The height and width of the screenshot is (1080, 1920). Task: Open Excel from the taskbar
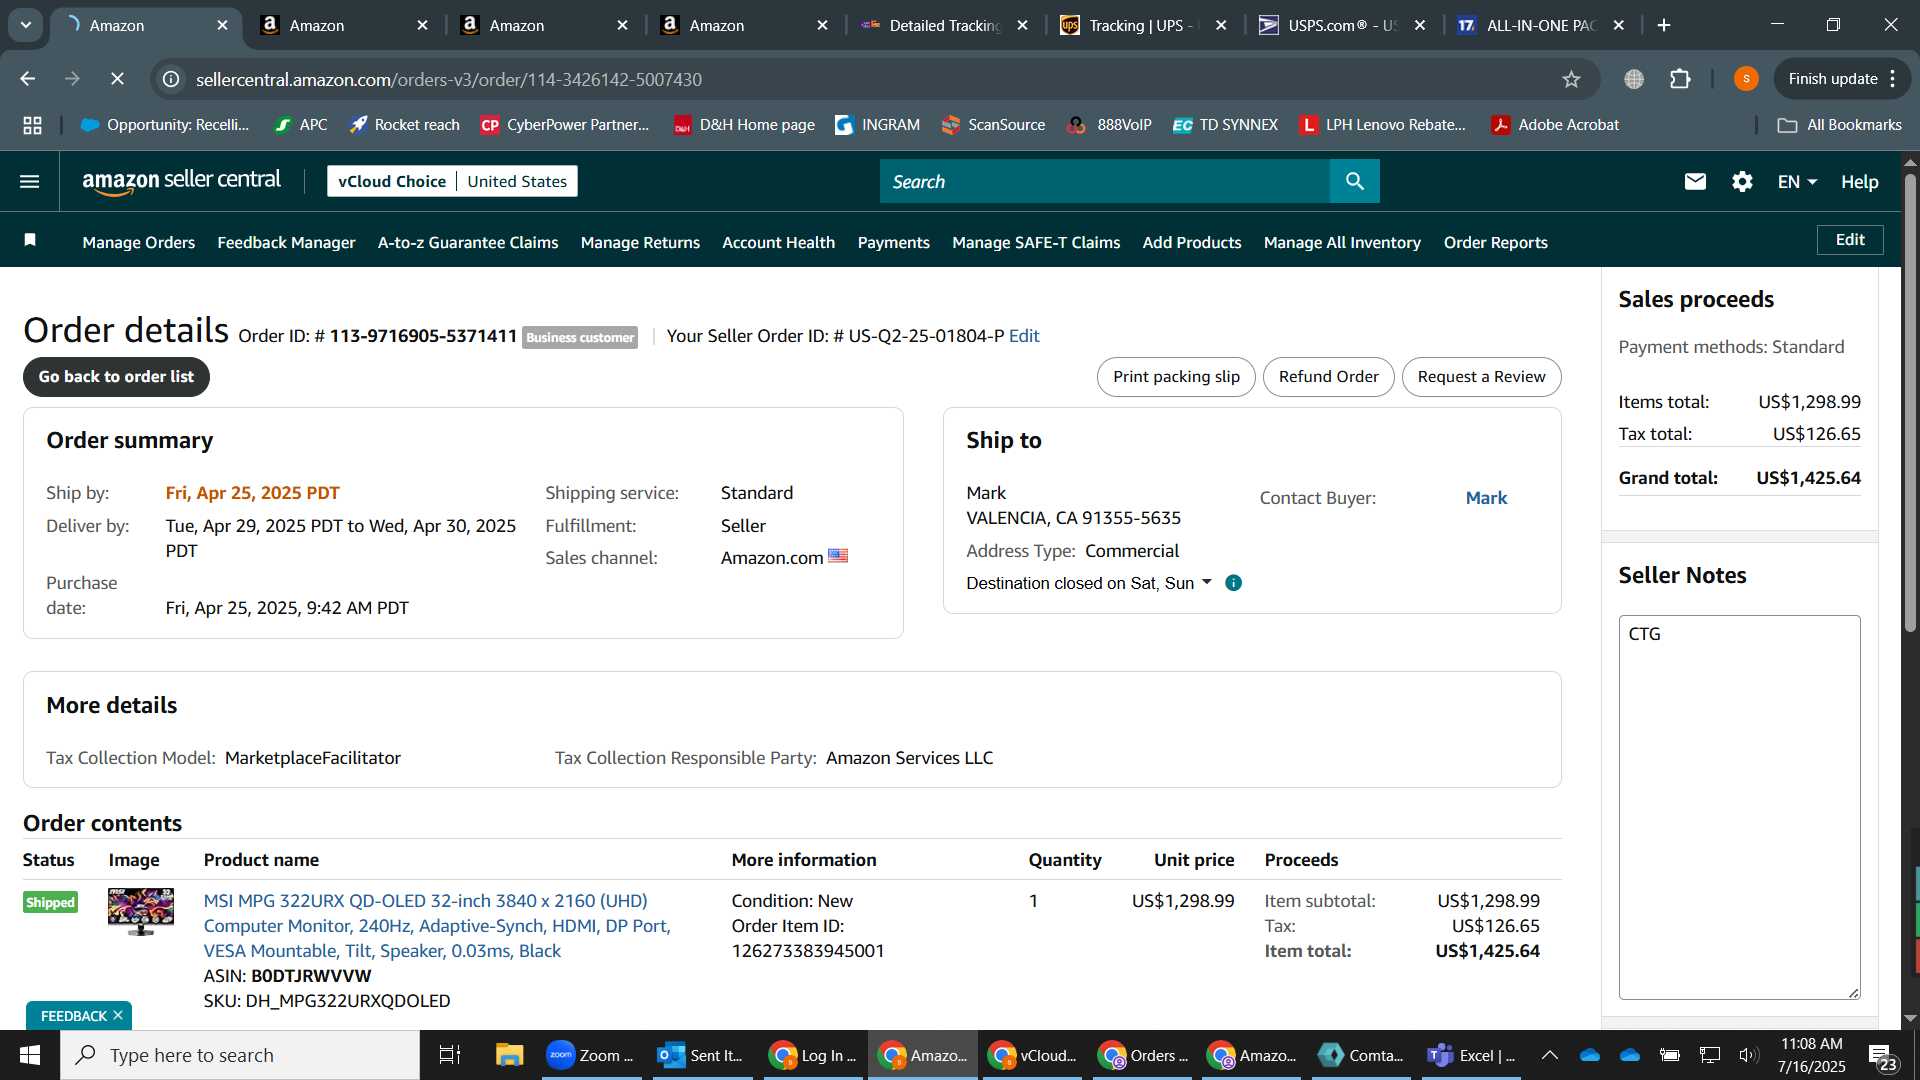tap(1471, 1055)
